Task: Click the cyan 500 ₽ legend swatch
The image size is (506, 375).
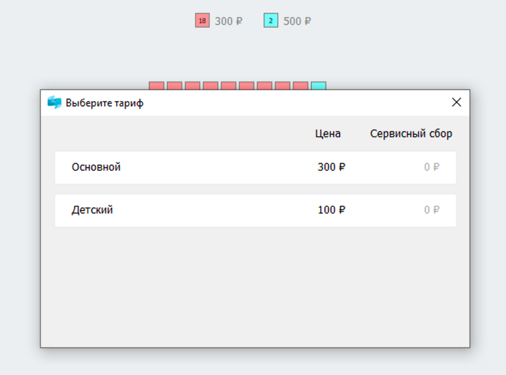Action: point(271,21)
